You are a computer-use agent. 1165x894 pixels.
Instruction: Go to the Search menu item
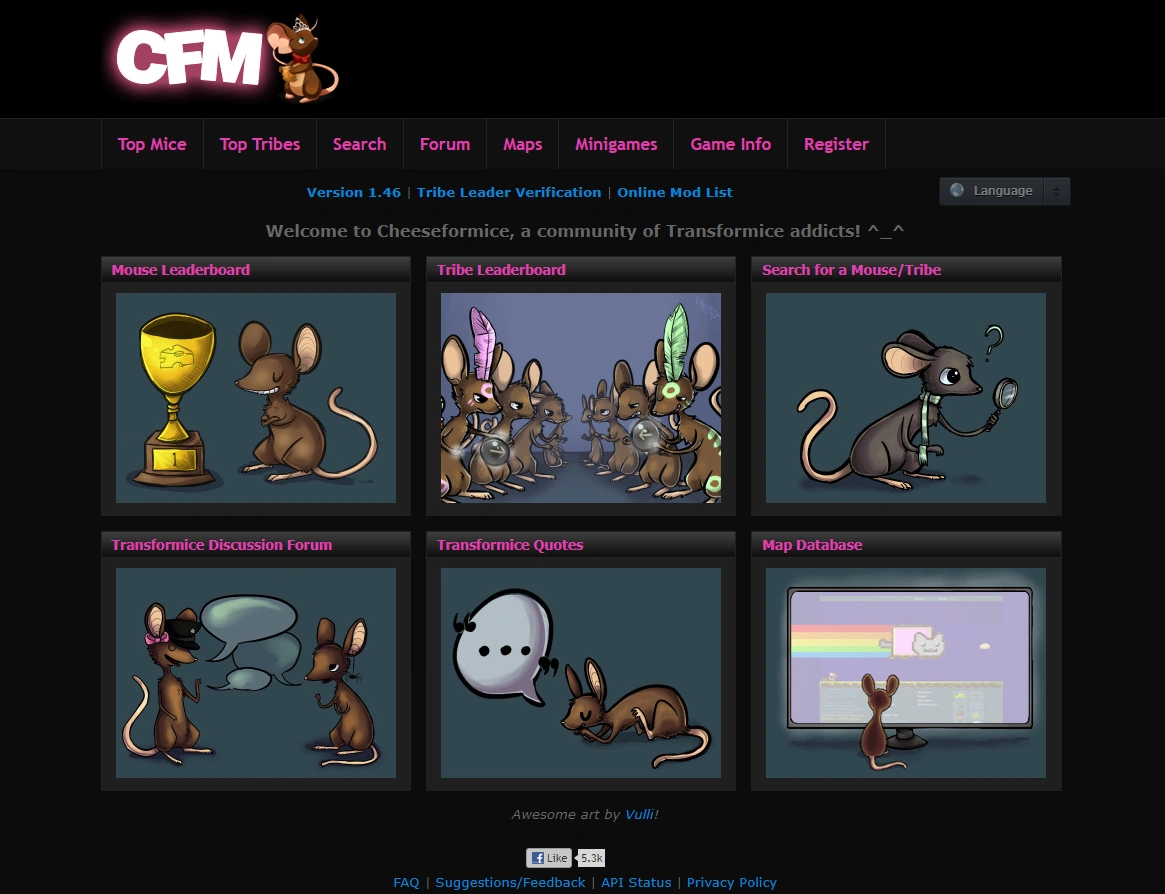[360, 144]
